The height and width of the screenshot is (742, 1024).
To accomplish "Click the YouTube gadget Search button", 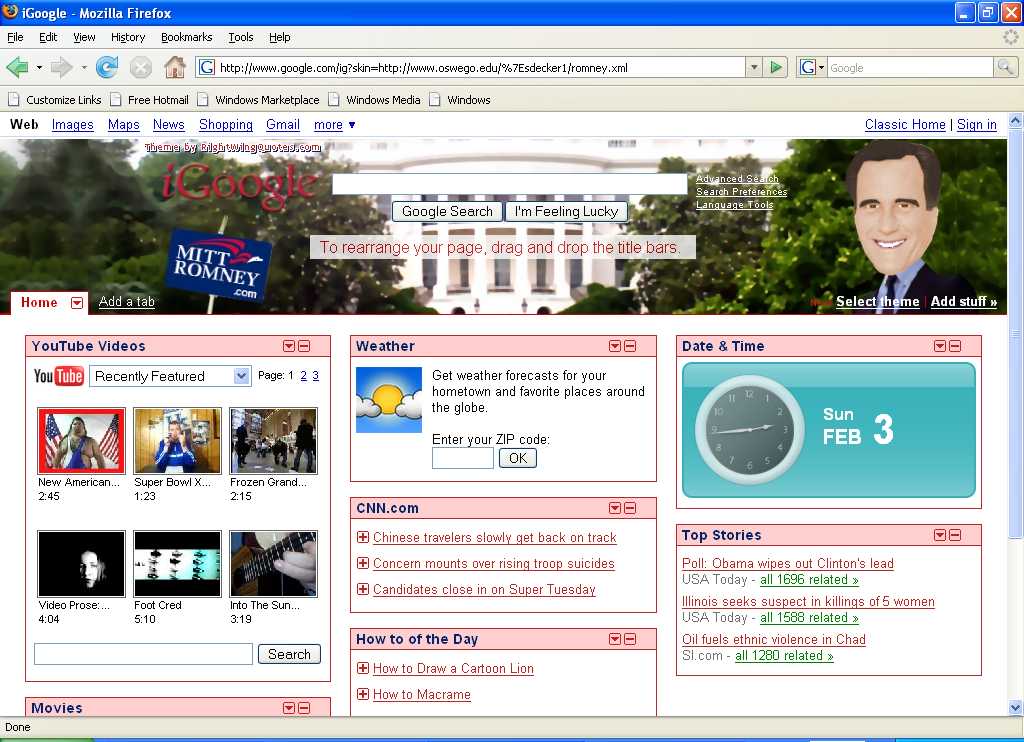I will pyautogui.click(x=289, y=654).
